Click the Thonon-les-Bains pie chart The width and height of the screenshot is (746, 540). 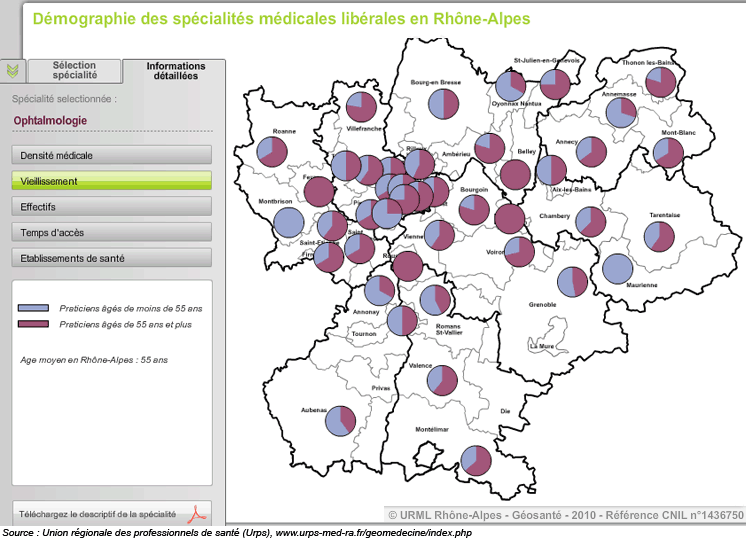tap(661, 82)
